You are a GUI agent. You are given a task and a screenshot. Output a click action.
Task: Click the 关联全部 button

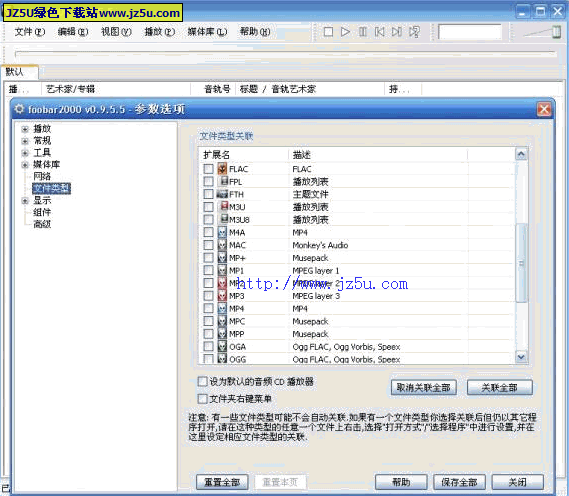[499, 388]
